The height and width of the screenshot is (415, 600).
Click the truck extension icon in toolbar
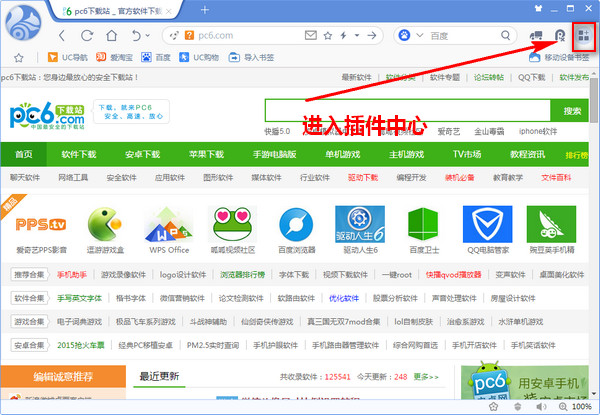pos(536,36)
